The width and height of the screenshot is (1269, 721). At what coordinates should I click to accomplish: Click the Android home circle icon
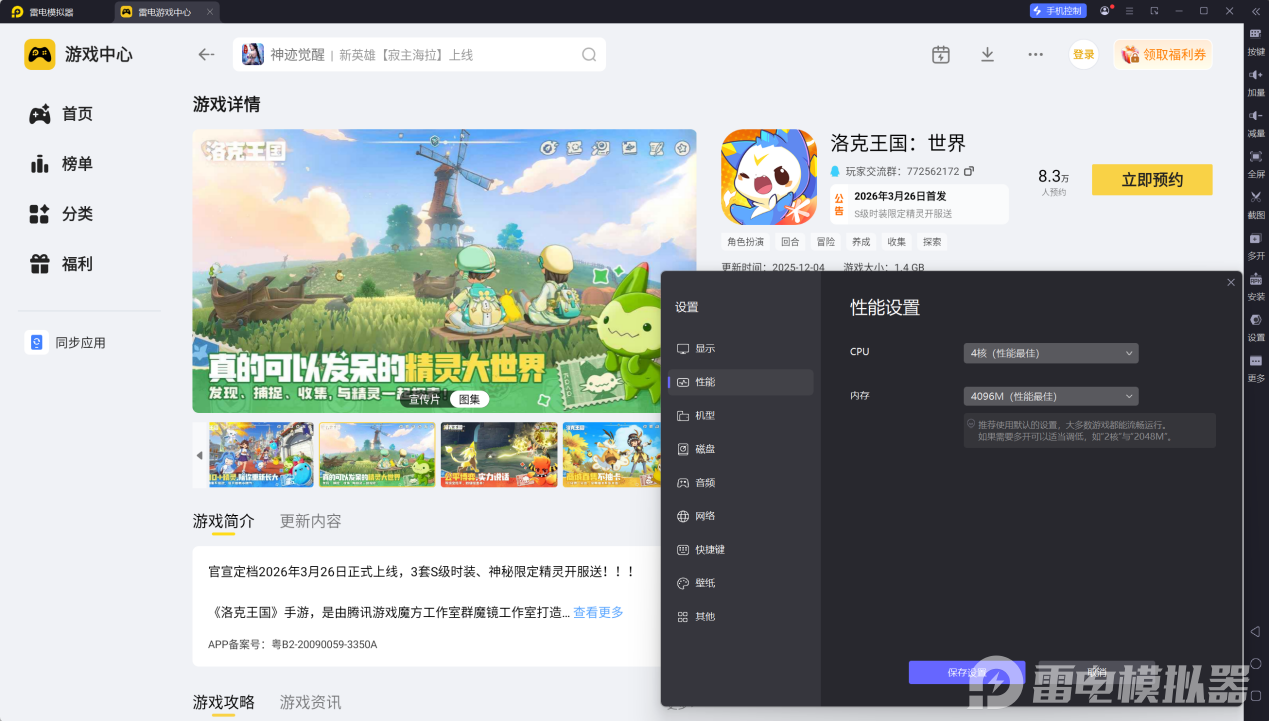click(x=1255, y=663)
